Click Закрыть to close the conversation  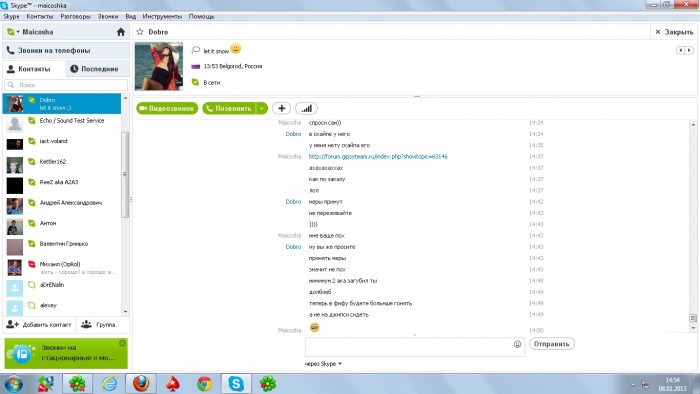point(674,32)
